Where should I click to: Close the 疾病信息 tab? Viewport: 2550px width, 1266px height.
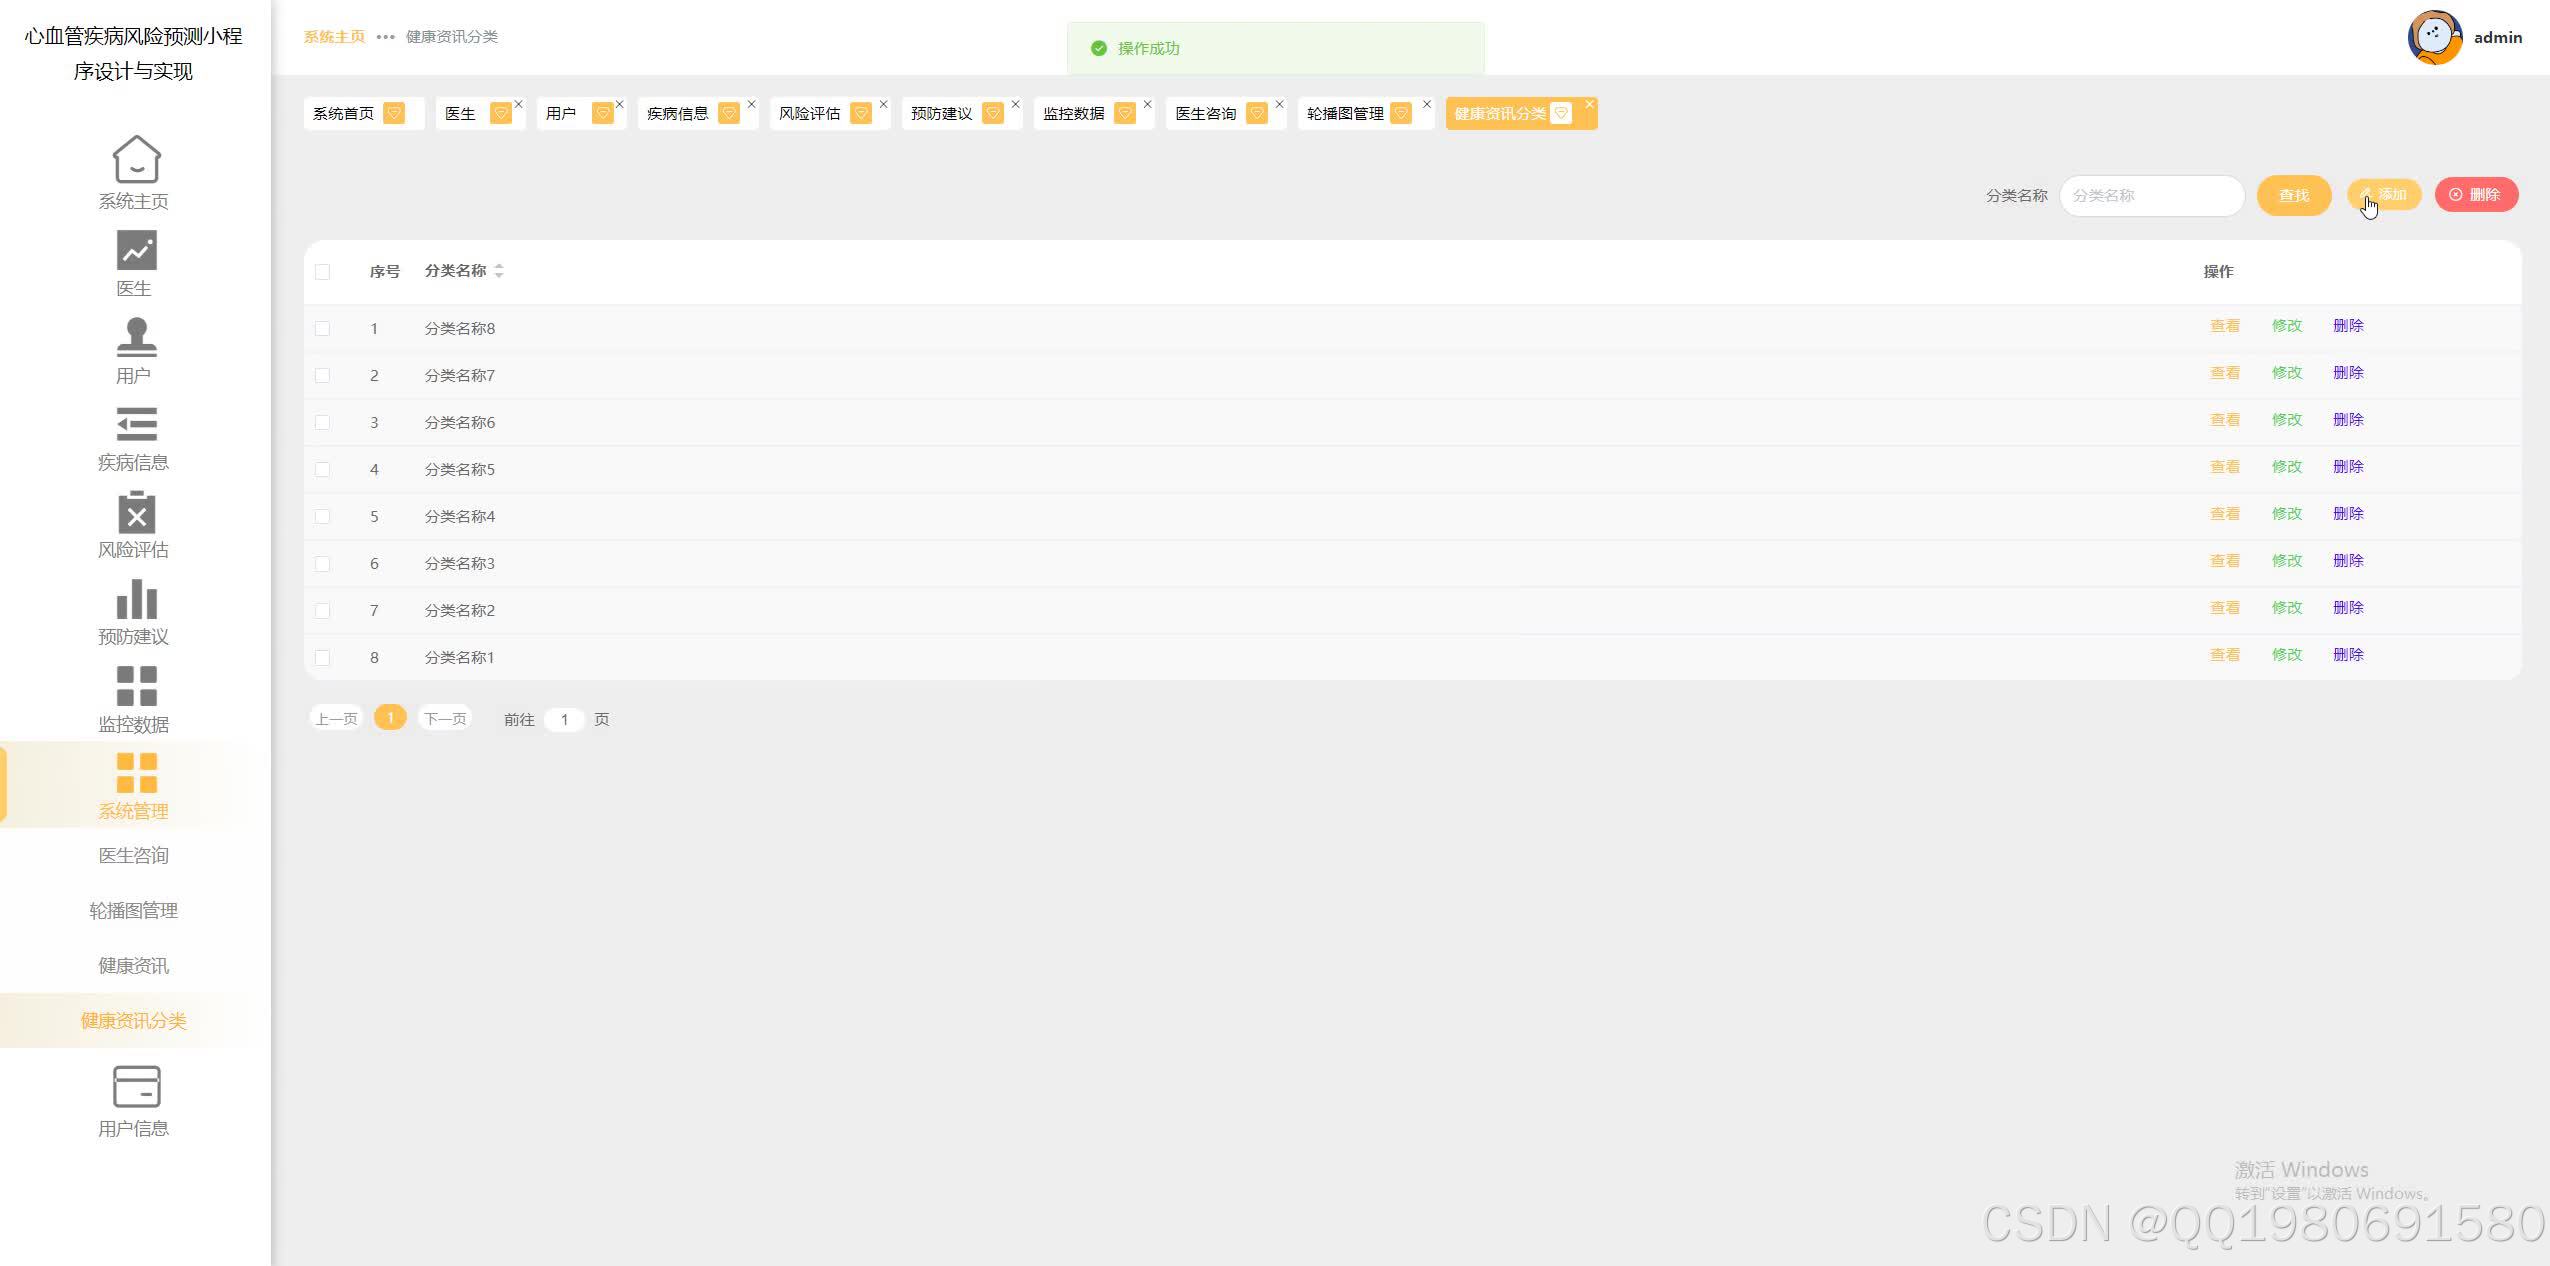click(x=751, y=104)
